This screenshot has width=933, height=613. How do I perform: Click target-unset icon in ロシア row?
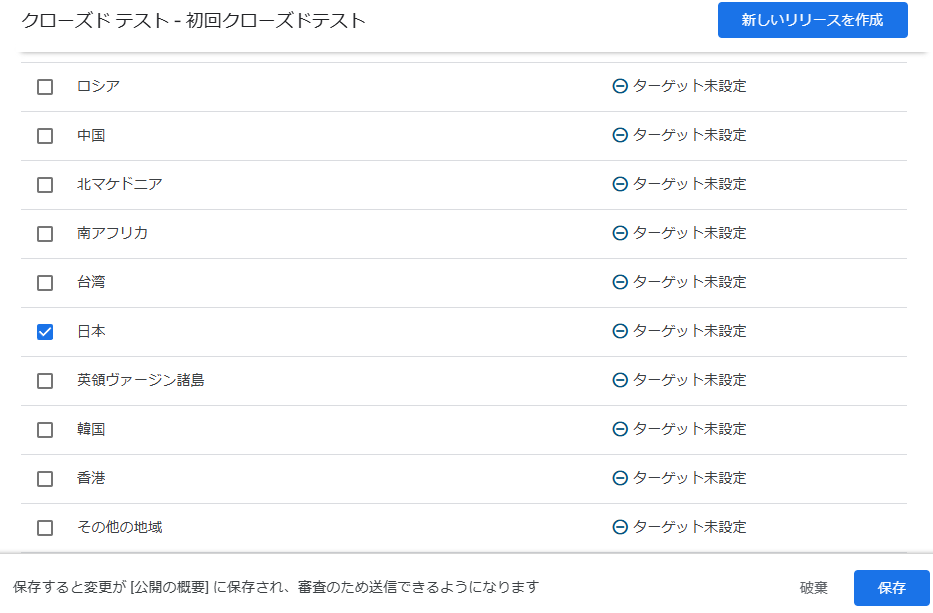(620, 86)
